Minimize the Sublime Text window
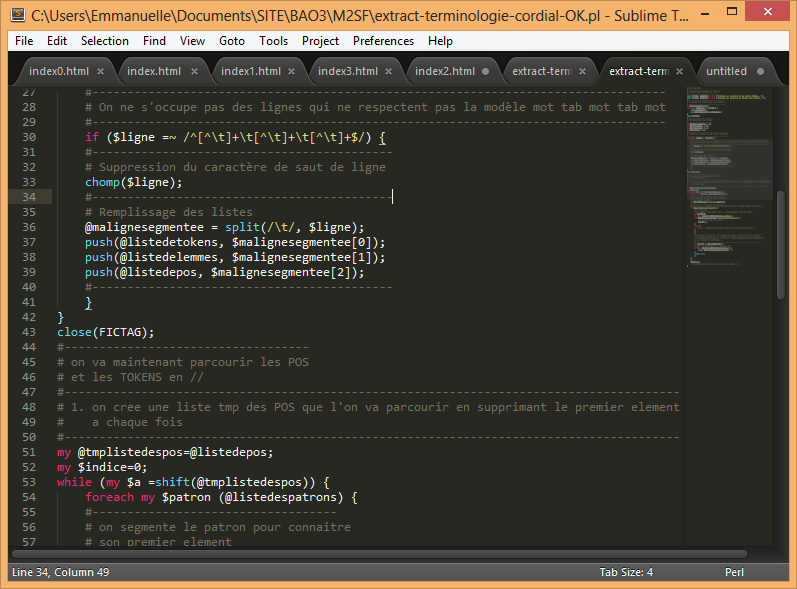This screenshot has height=589, width=797. [706, 14]
